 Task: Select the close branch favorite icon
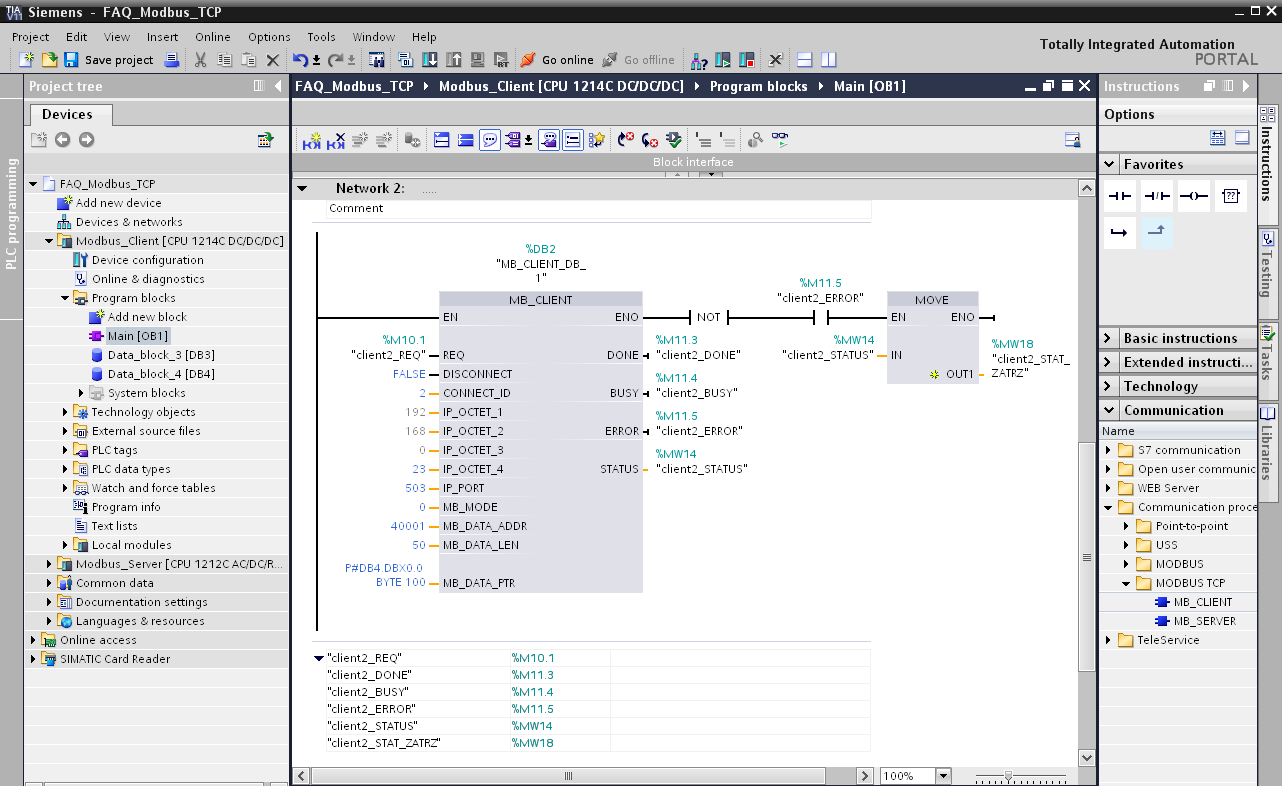1157,233
